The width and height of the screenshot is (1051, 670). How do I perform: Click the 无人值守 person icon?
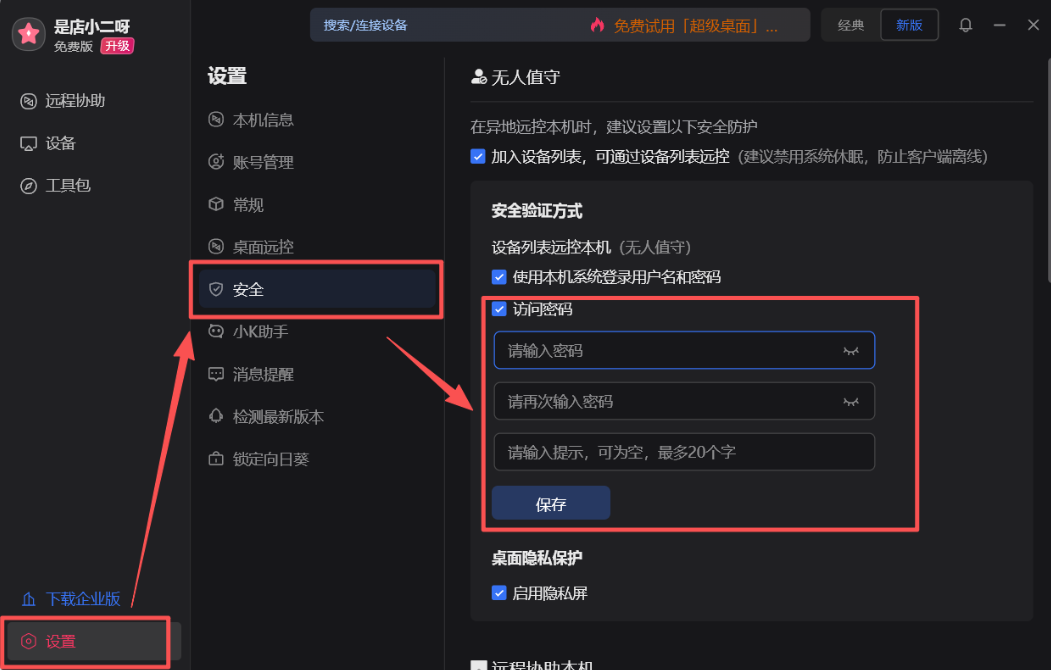point(479,77)
